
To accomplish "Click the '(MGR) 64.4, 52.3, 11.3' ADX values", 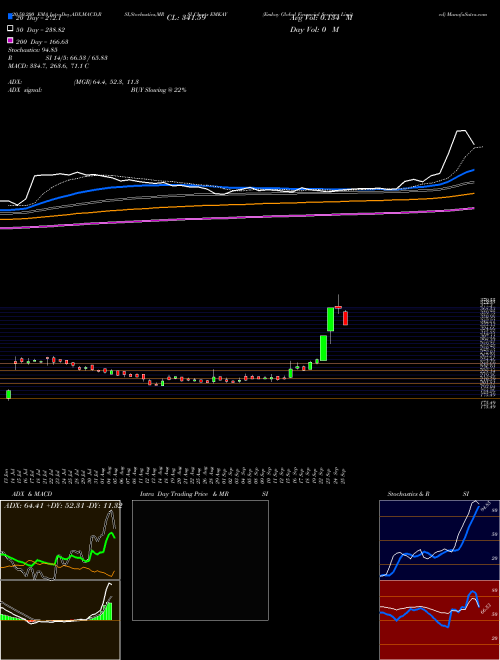I will [106, 82].
